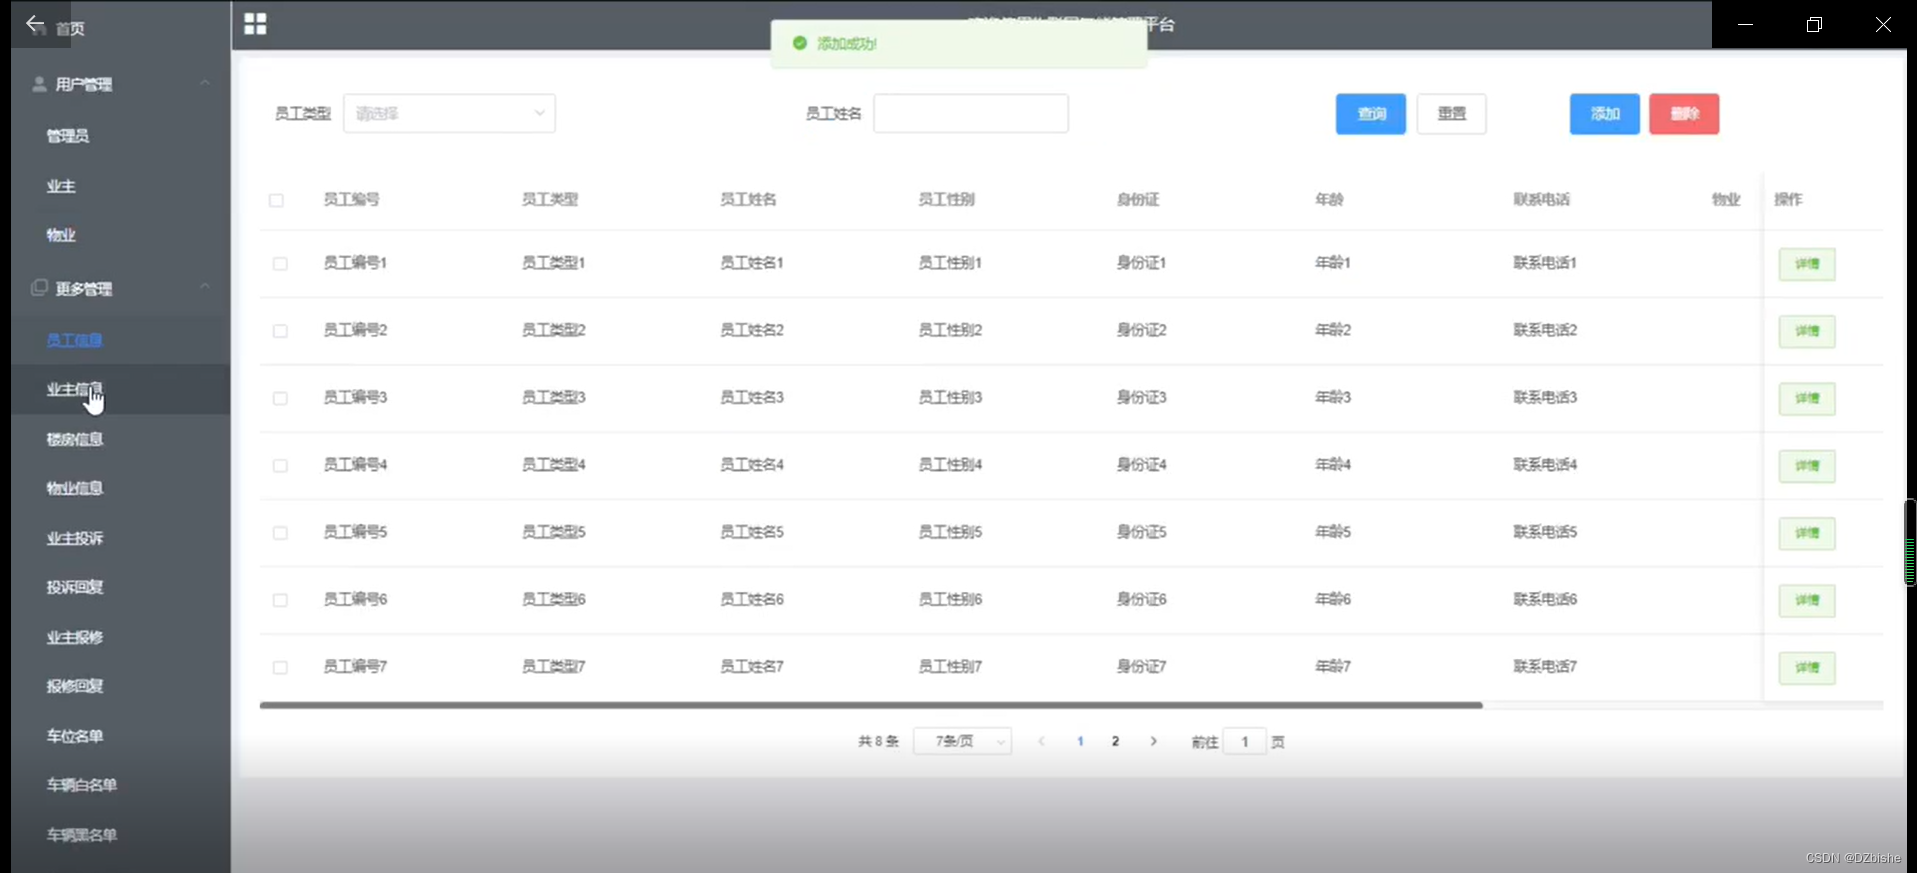Open 详情 for 员工编号2 row
1917x873 pixels.
point(1807,331)
